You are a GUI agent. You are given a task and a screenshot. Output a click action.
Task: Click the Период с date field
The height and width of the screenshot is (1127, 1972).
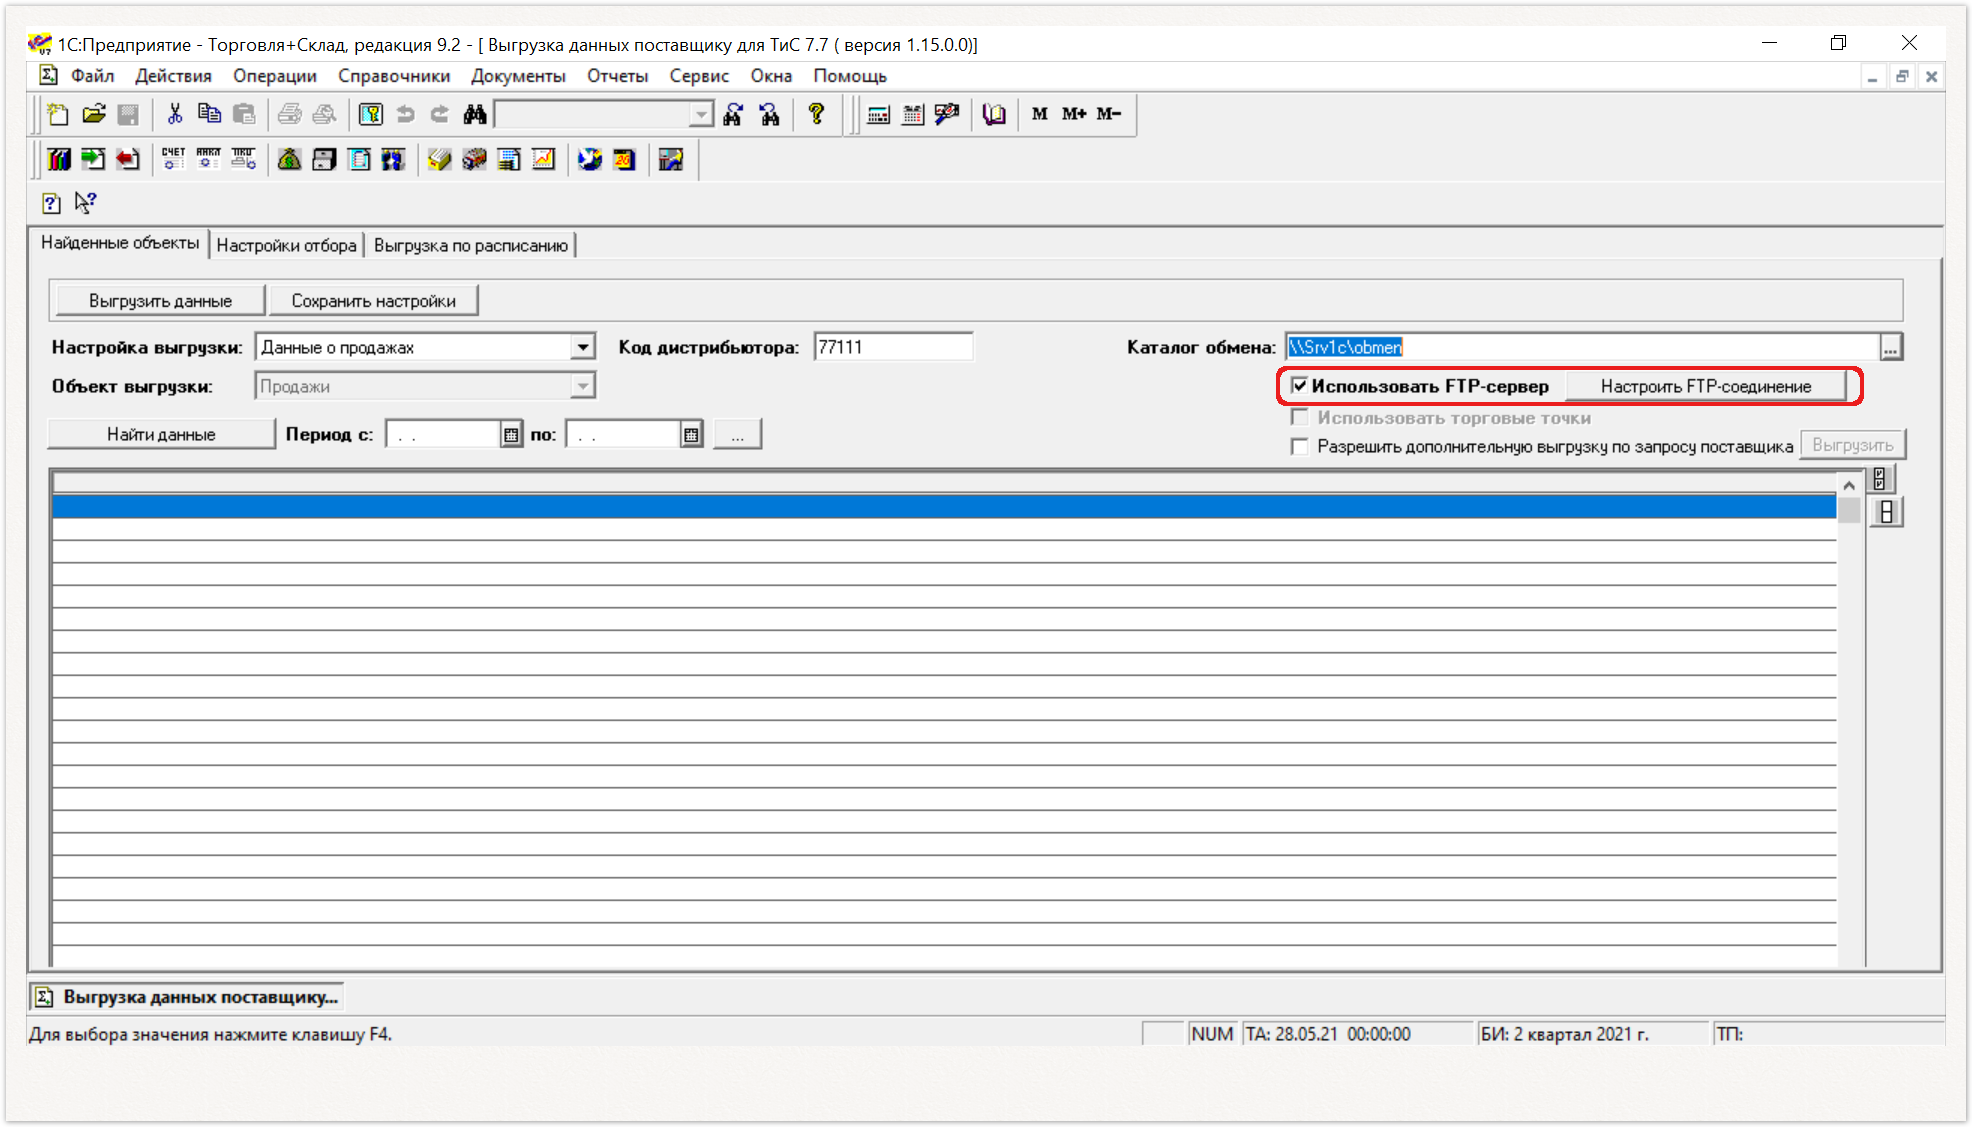[x=443, y=434]
